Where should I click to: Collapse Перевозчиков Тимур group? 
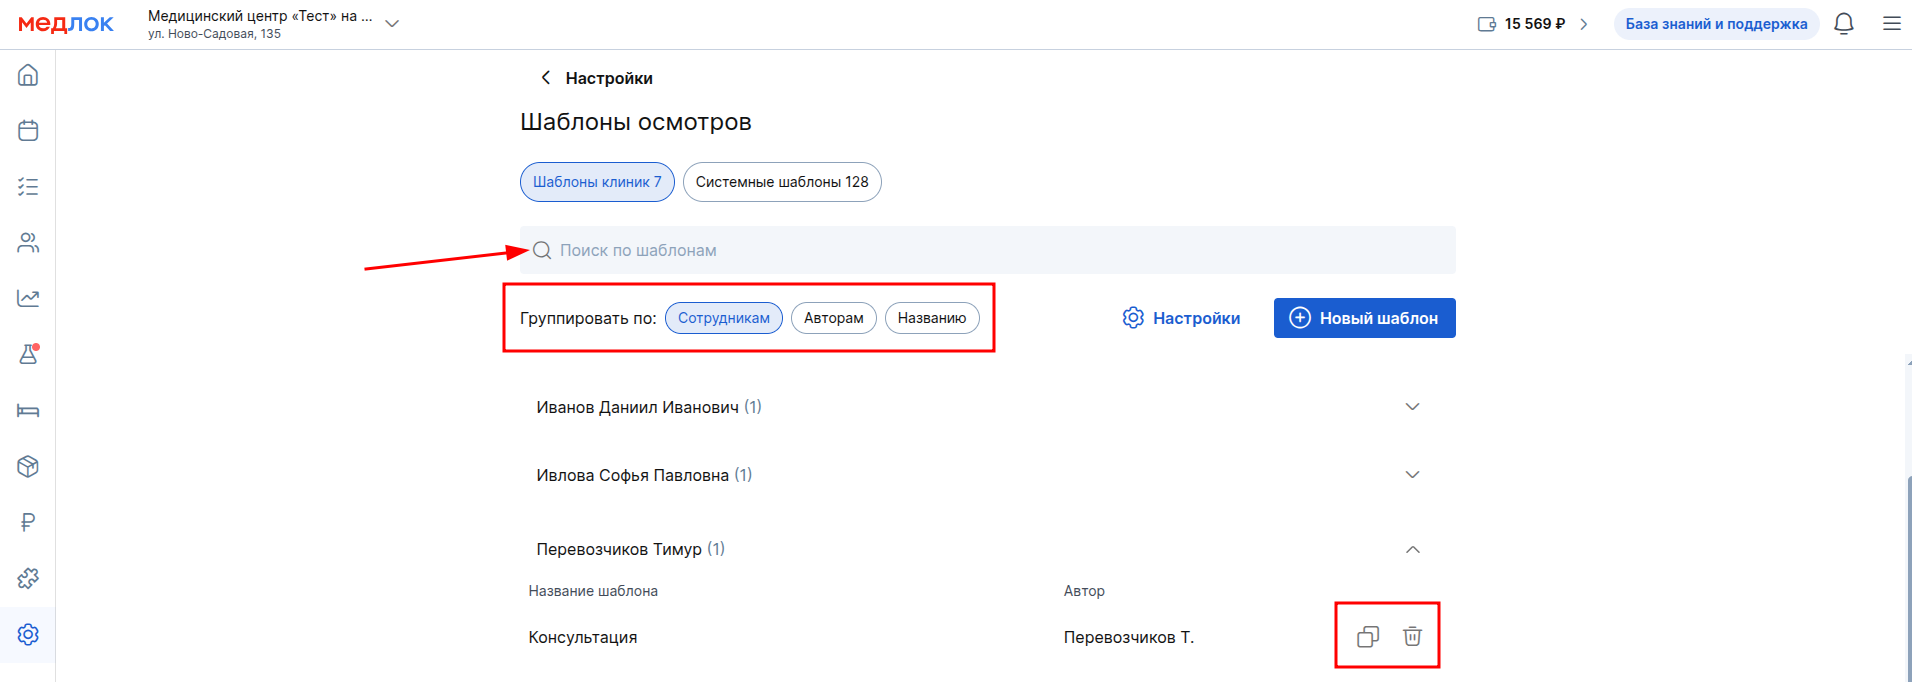coord(1412,549)
